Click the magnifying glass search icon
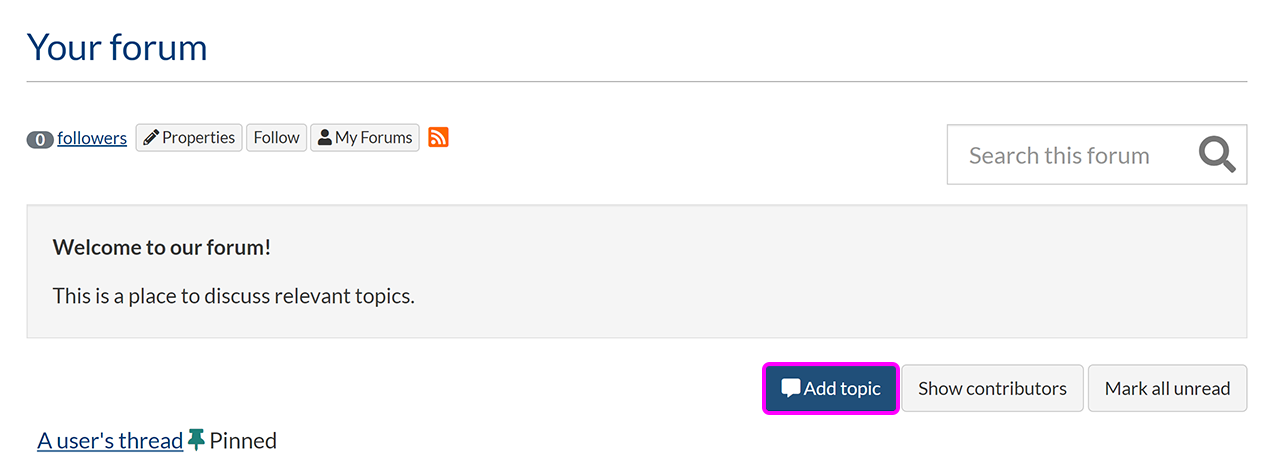1274x465 pixels. click(1217, 155)
